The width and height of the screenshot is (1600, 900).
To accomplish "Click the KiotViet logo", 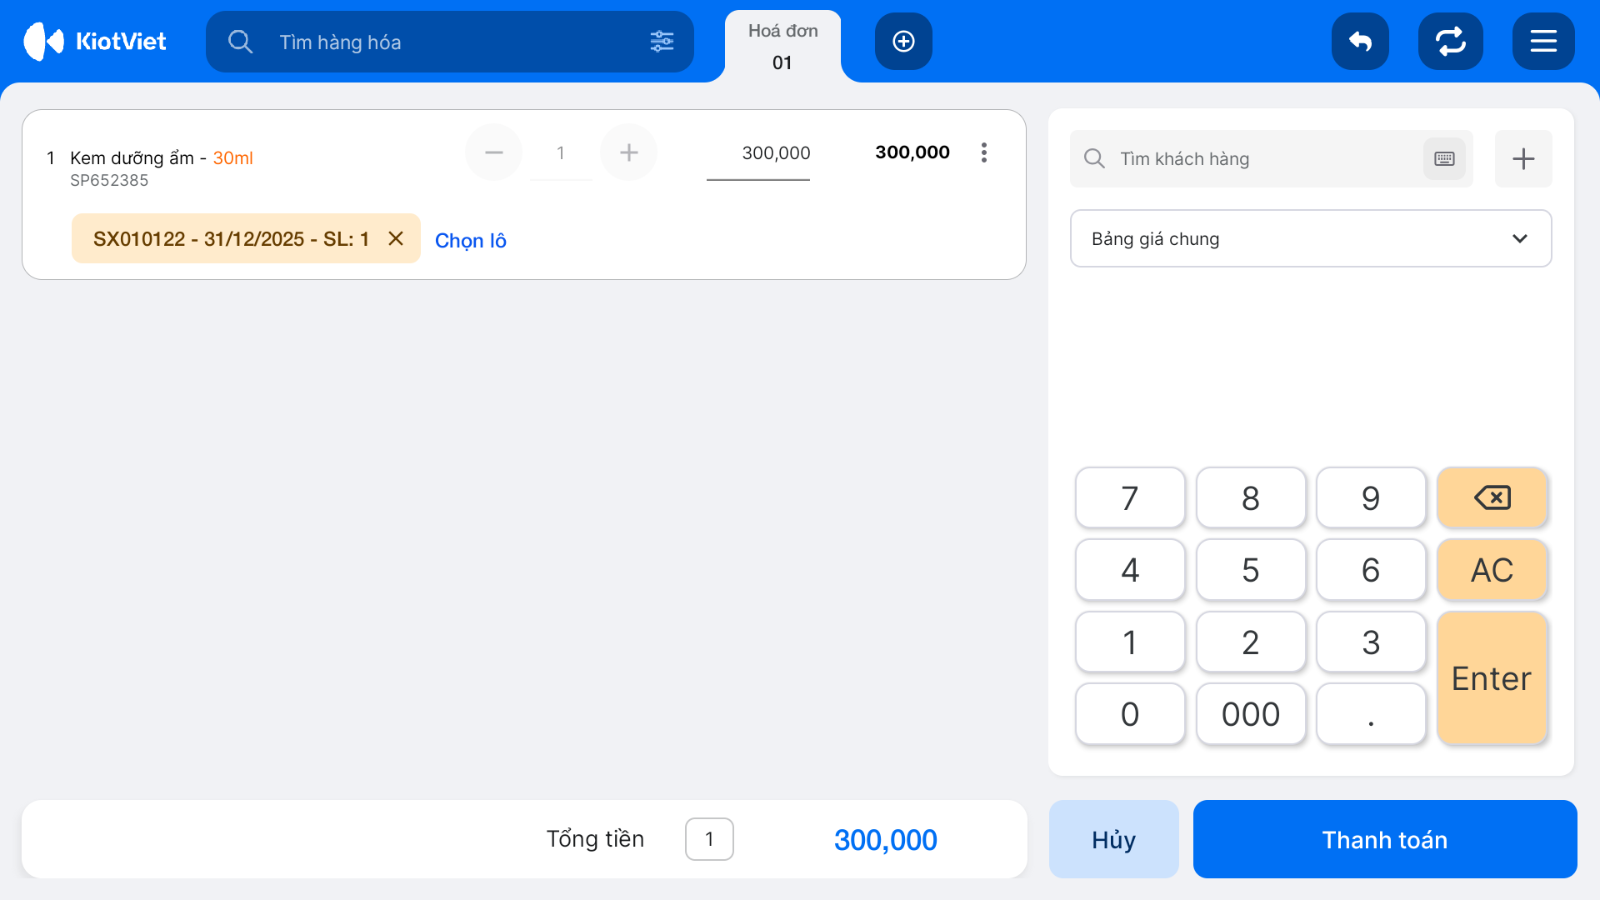I will [x=95, y=41].
